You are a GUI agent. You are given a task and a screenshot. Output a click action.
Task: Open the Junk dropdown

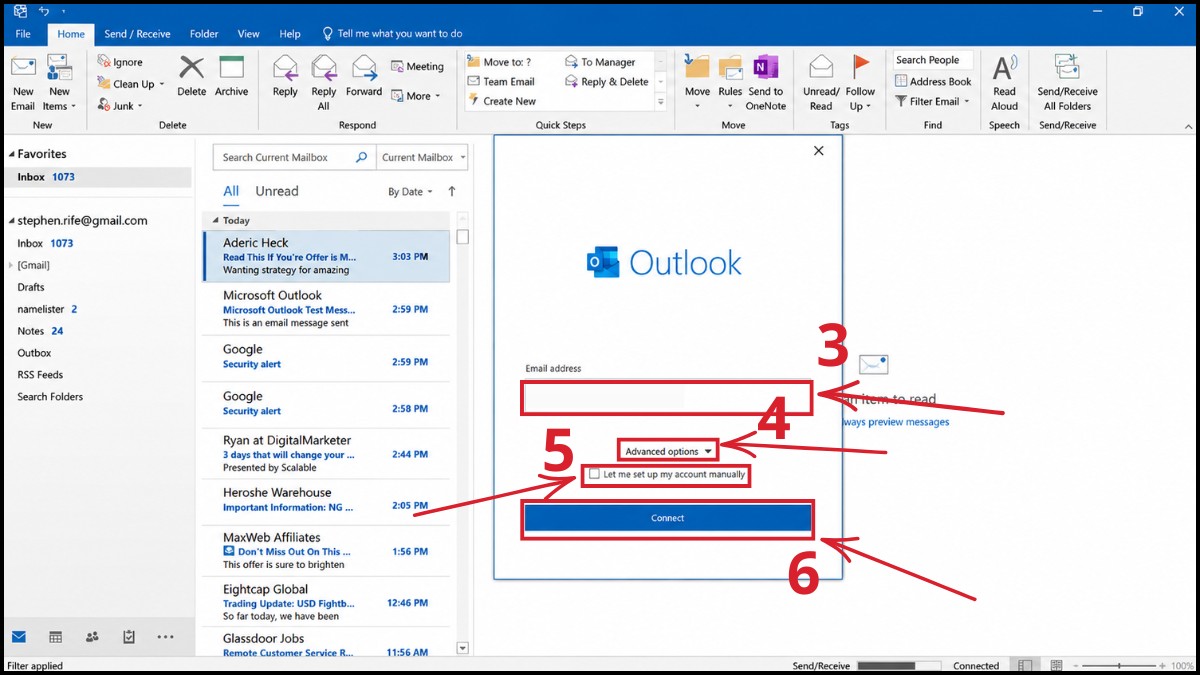121,106
